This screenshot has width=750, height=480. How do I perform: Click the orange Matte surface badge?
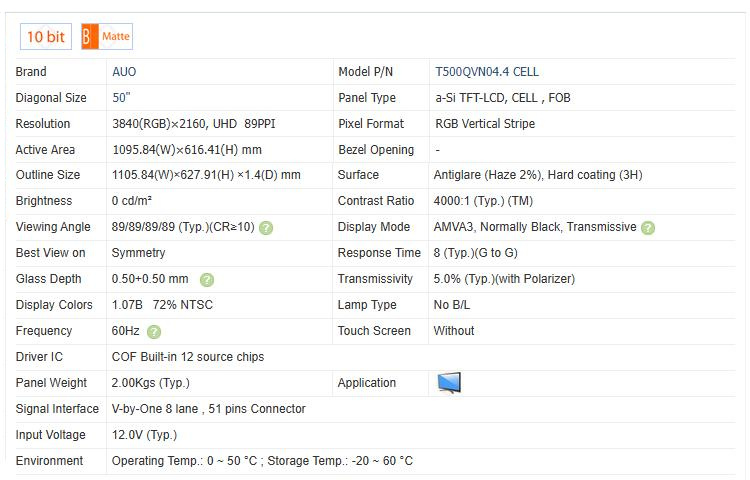click(106, 37)
